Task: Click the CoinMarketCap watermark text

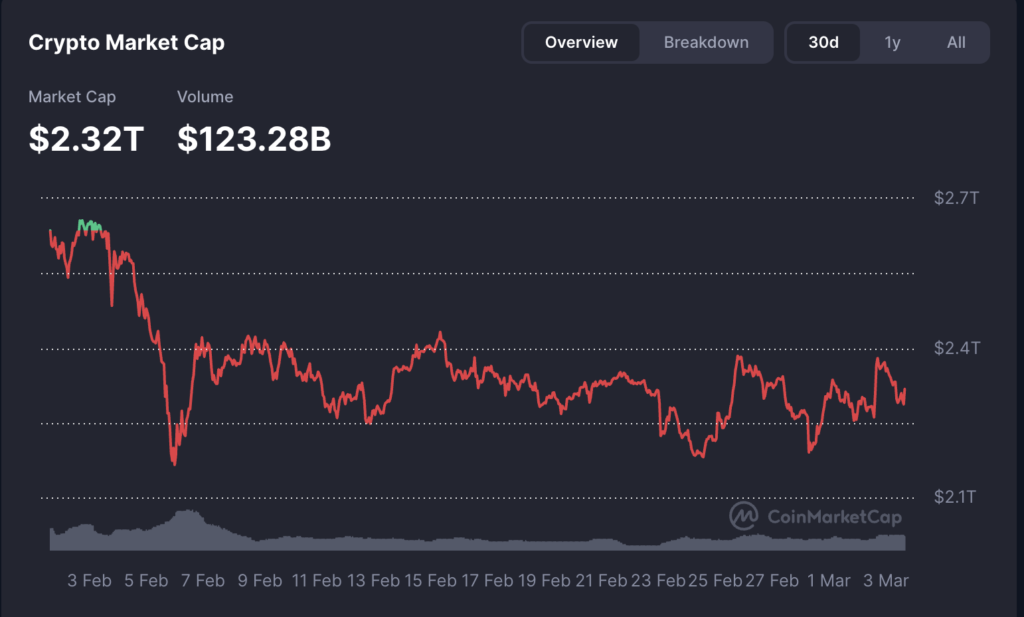Action: pyautogui.click(x=834, y=517)
